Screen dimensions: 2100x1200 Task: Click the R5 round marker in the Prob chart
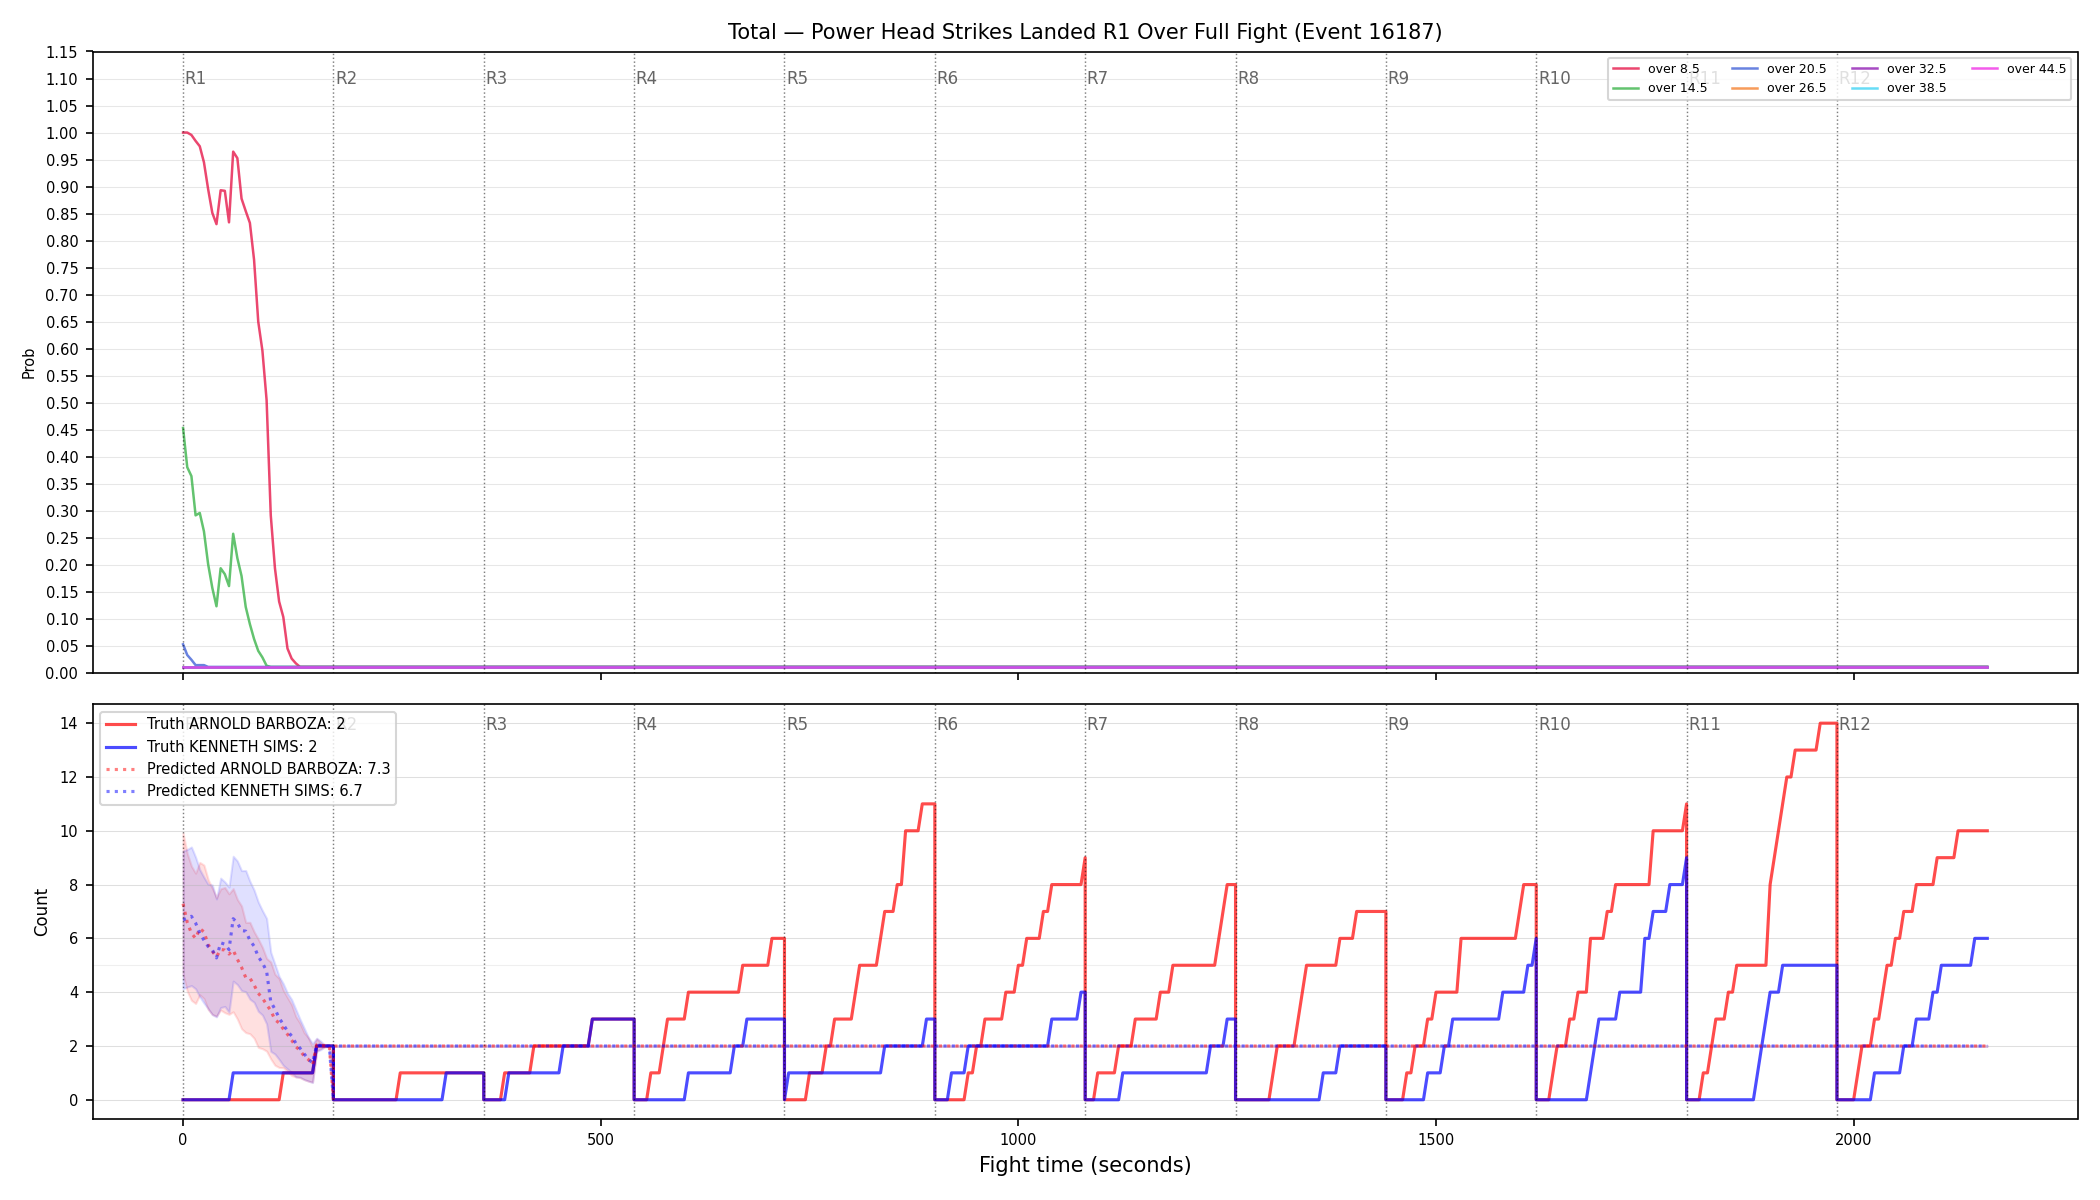click(x=797, y=78)
